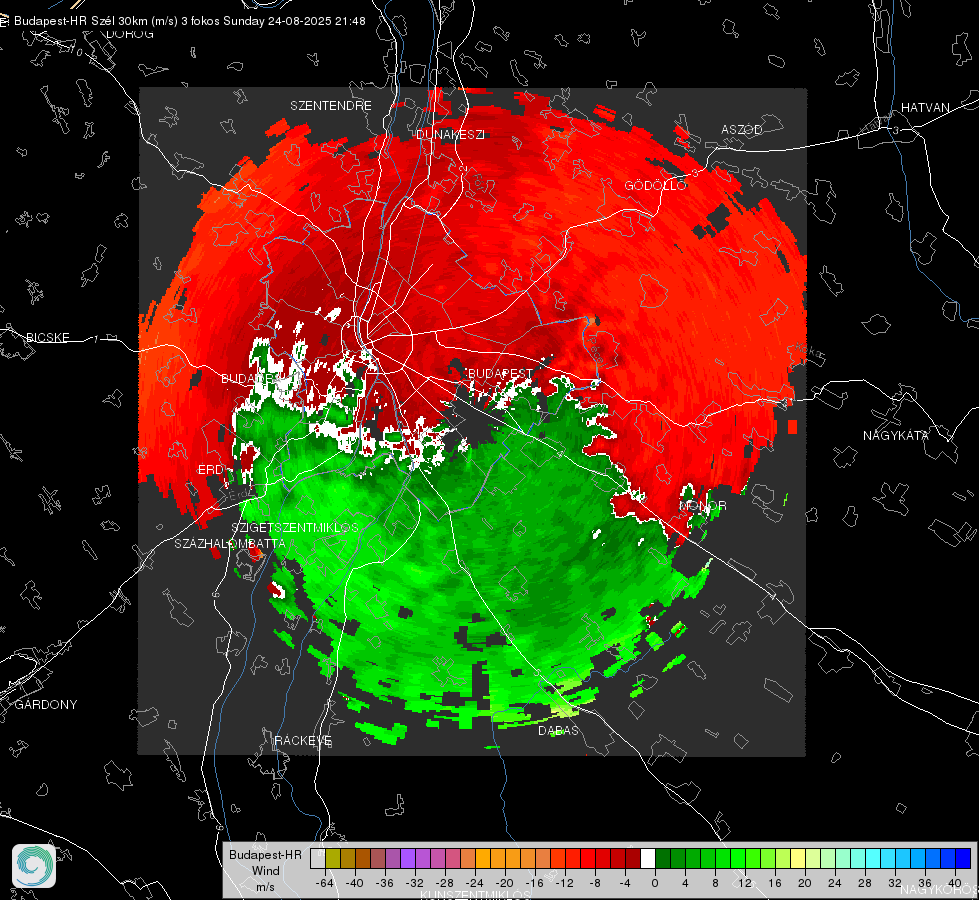Click the RACKEVE city label
The image size is (979, 900).
(x=303, y=740)
